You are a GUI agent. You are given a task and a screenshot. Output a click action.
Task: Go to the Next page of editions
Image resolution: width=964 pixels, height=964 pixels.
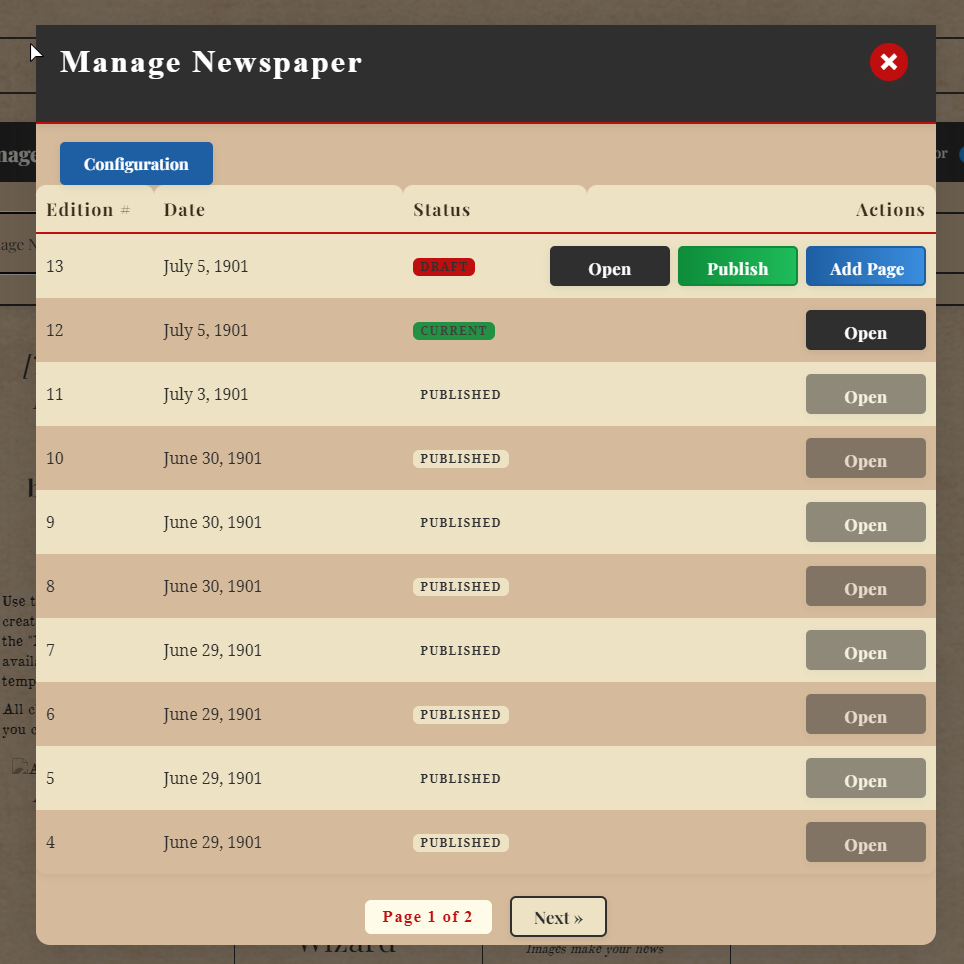tap(558, 917)
